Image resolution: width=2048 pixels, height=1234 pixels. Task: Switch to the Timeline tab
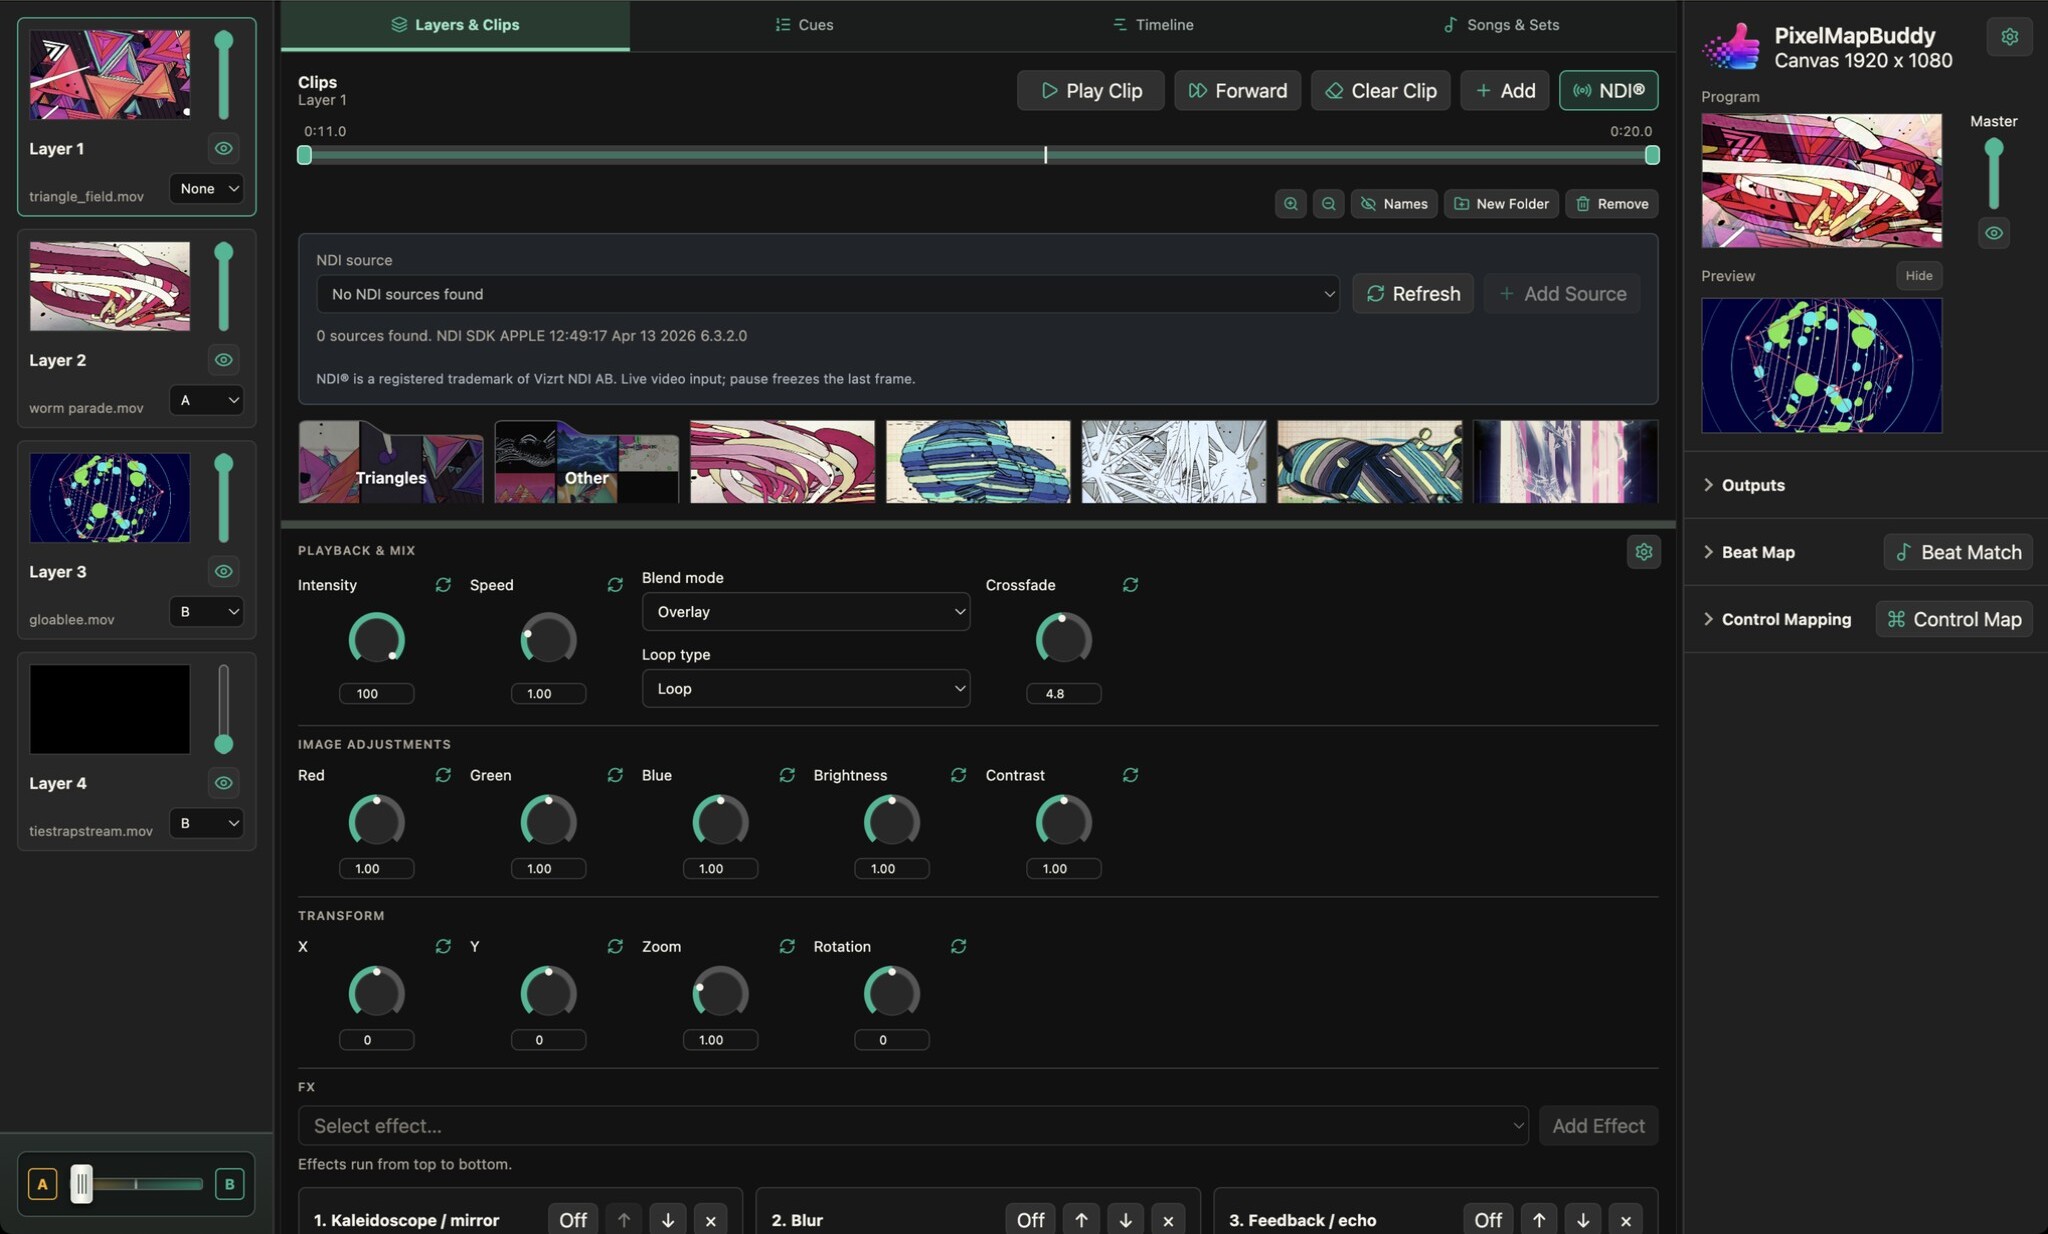(1153, 25)
